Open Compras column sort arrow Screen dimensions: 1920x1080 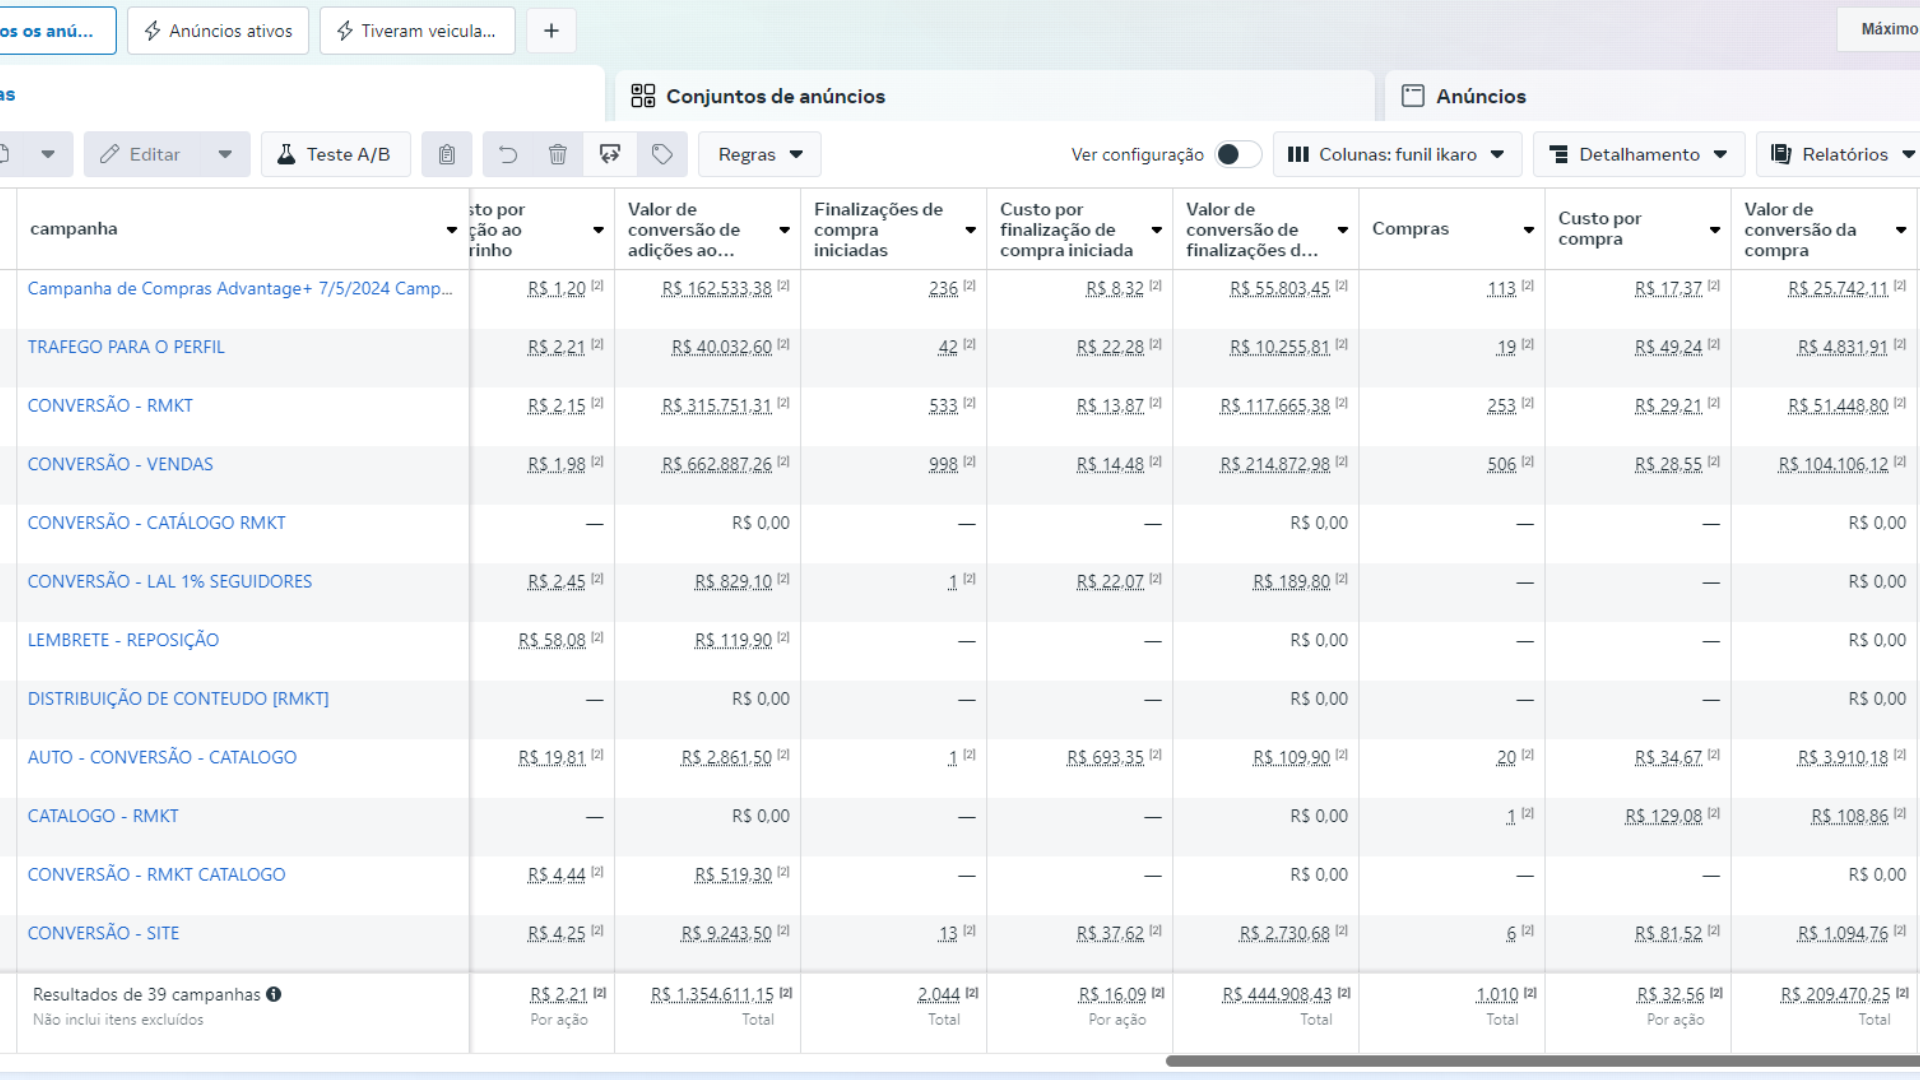click(x=1529, y=230)
